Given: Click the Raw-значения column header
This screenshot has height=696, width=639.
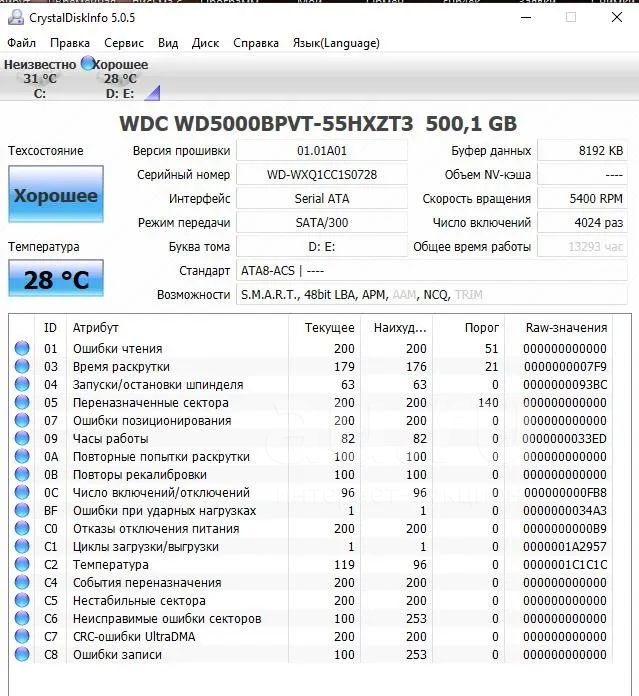Looking at the screenshot, I should (x=559, y=328).
